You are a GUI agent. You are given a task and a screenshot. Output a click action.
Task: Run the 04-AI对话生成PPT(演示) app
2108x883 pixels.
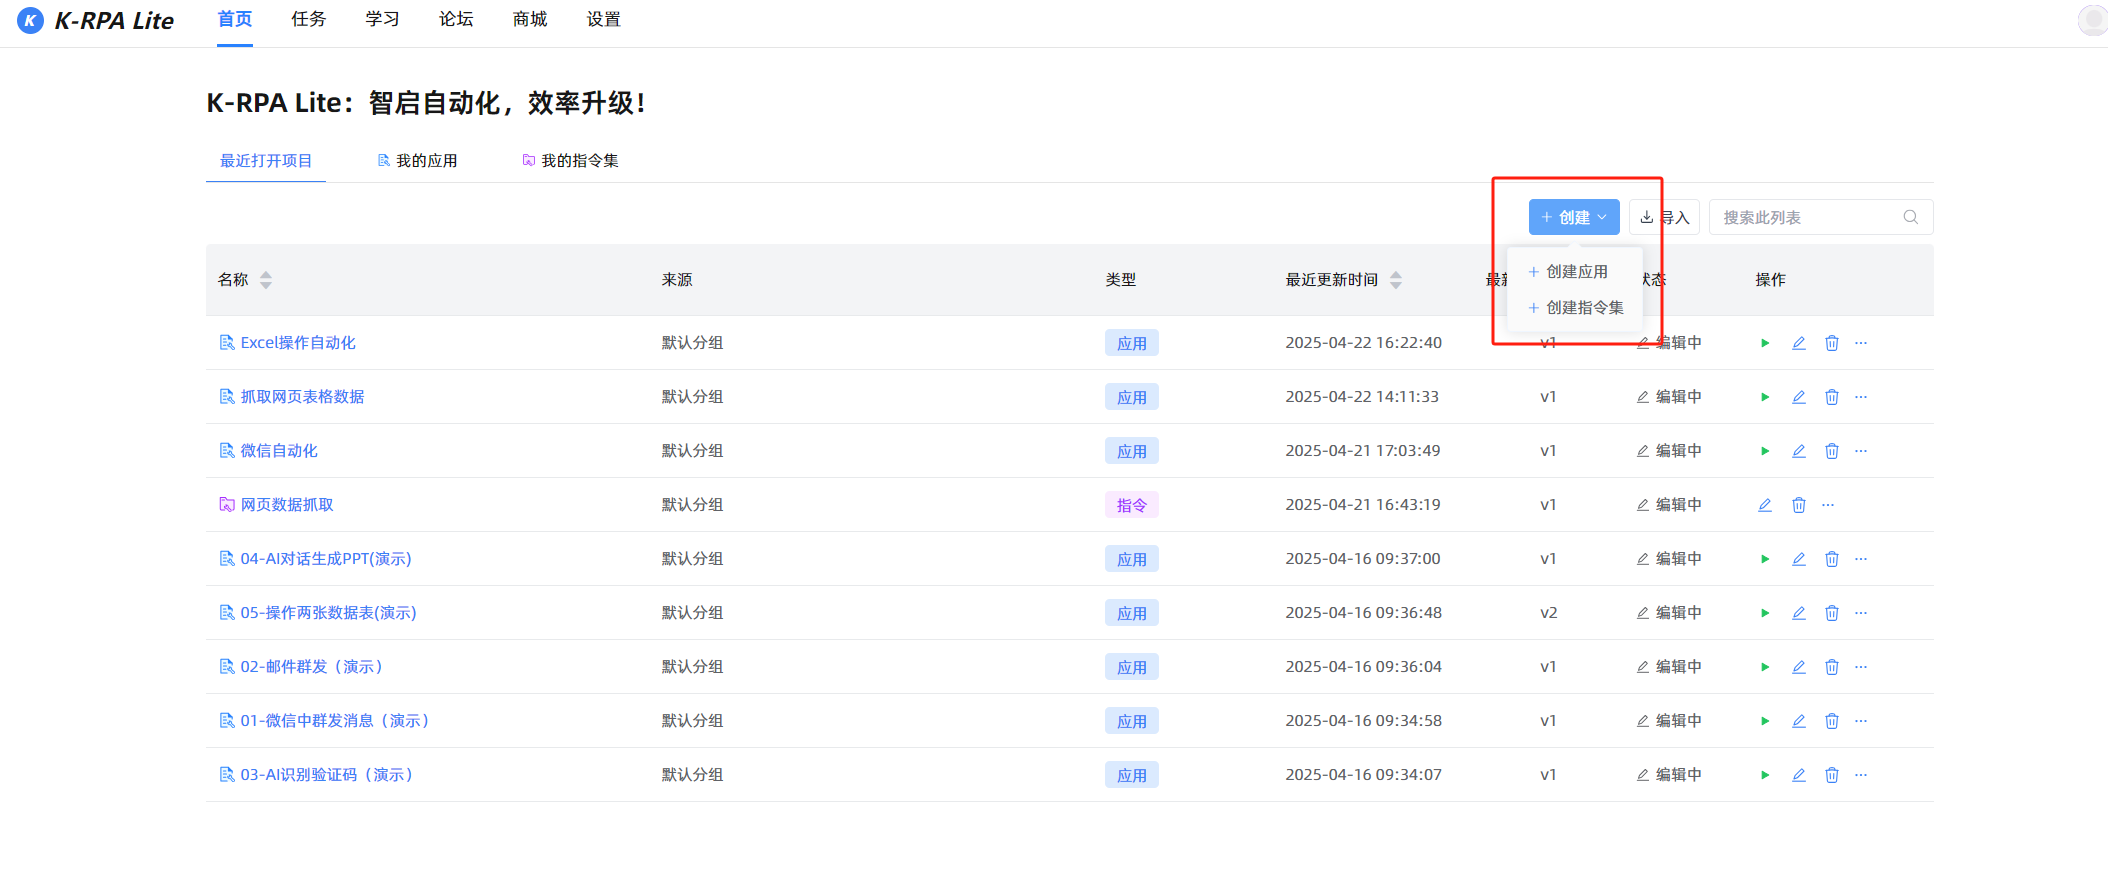1765,559
